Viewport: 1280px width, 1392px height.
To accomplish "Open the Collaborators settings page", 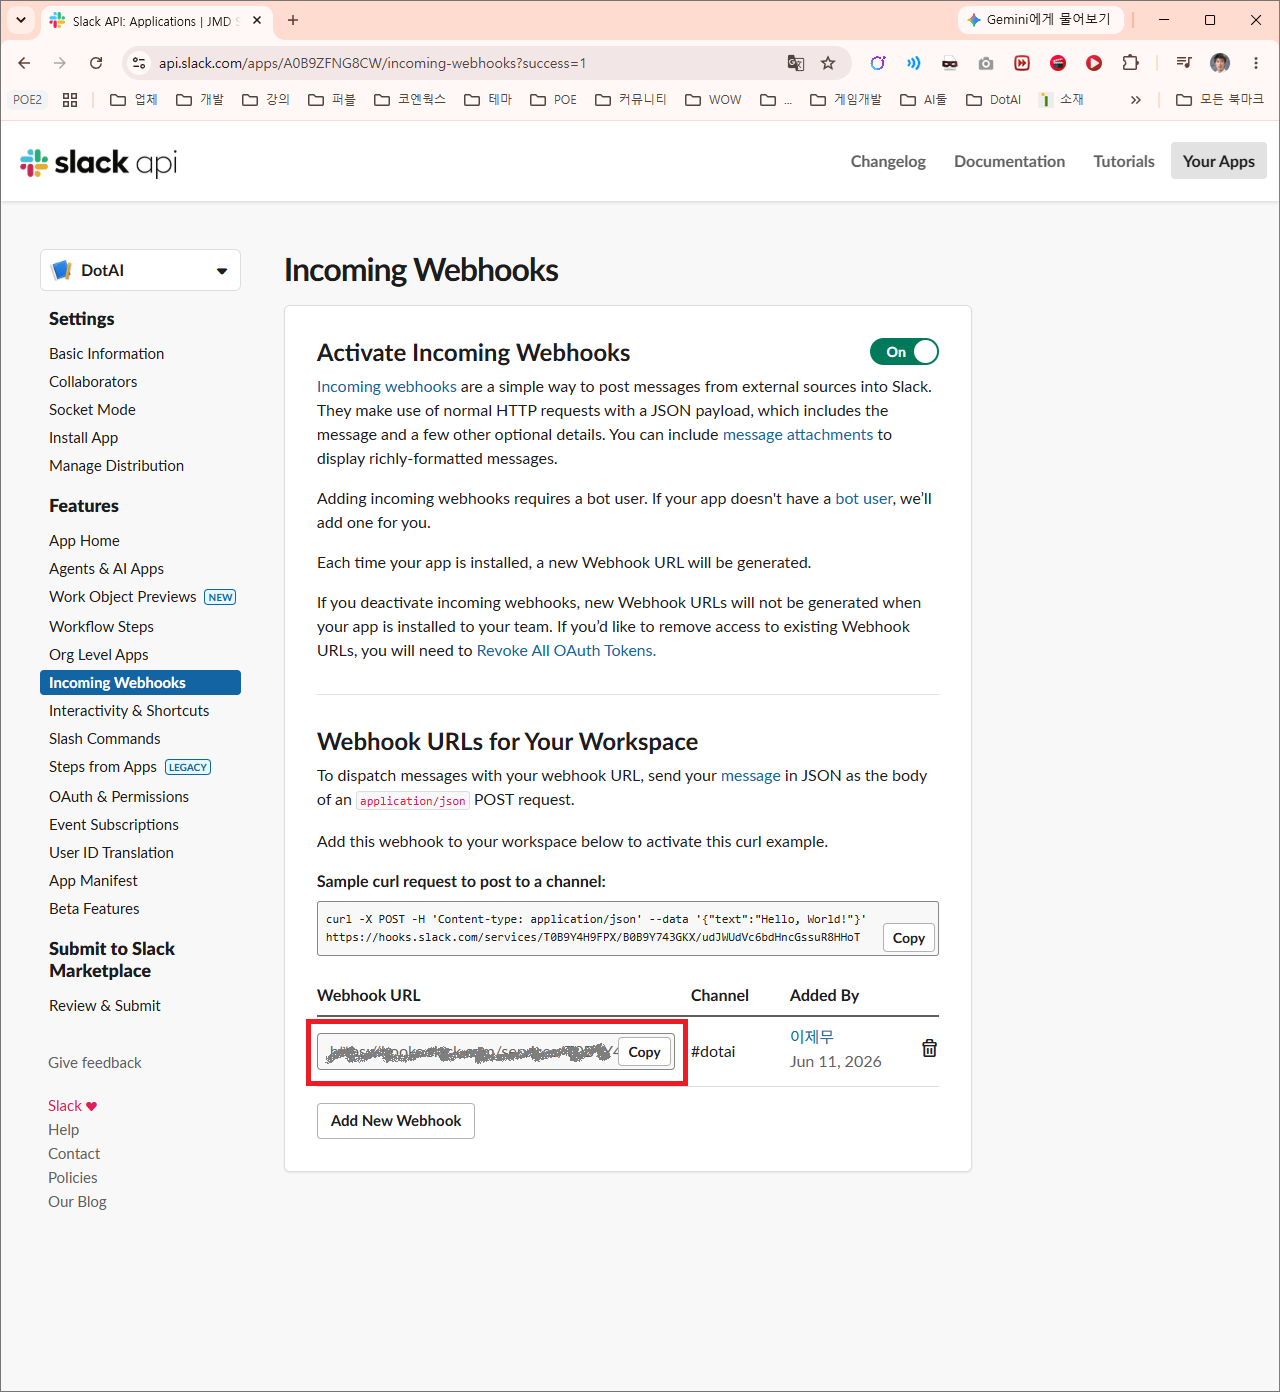I will pyautogui.click(x=93, y=382).
